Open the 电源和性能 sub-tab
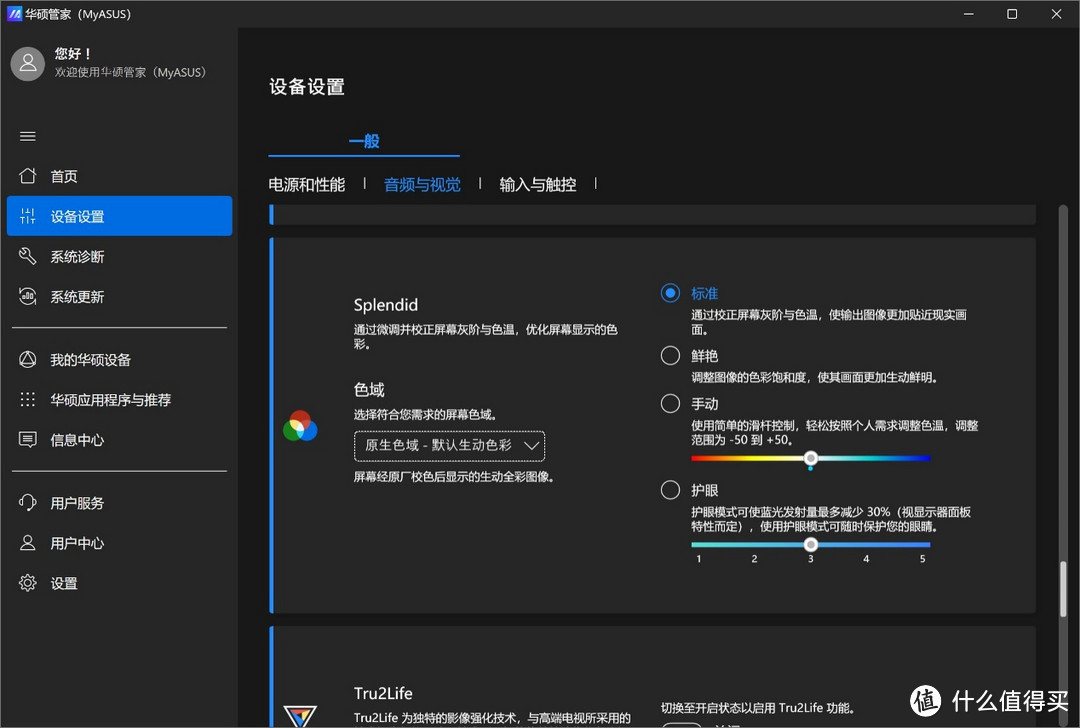This screenshot has width=1080, height=728. (x=307, y=185)
